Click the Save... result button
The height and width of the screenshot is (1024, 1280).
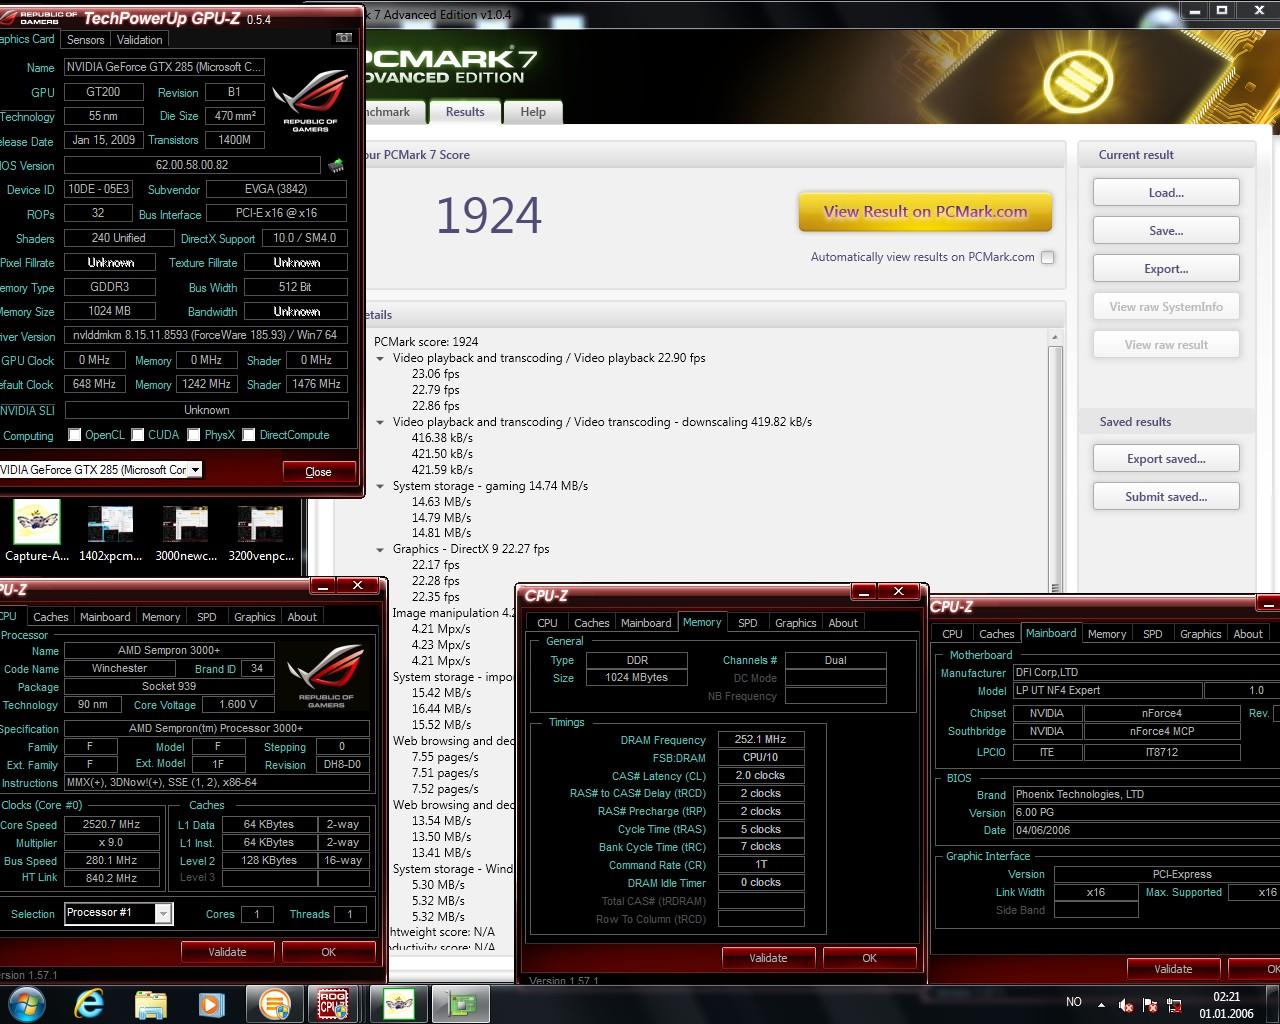click(1166, 231)
